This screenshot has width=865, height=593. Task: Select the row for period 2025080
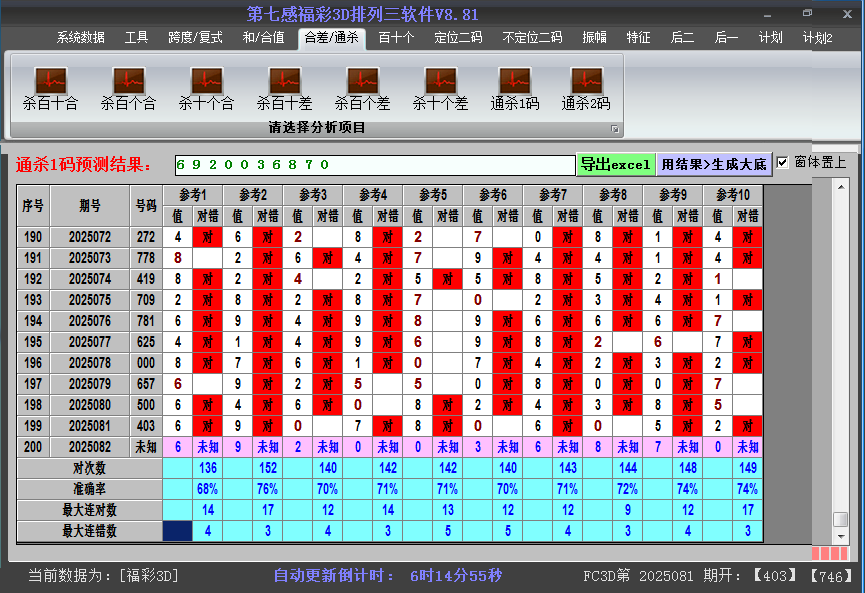(x=390, y=405)
